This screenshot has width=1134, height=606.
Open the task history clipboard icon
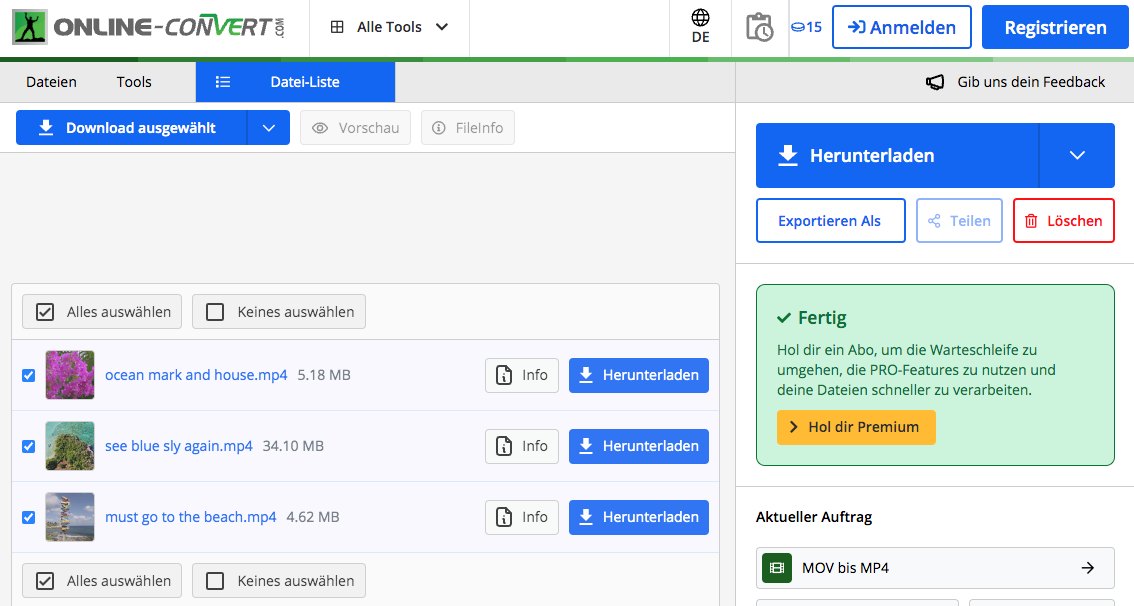pos(759,27)
